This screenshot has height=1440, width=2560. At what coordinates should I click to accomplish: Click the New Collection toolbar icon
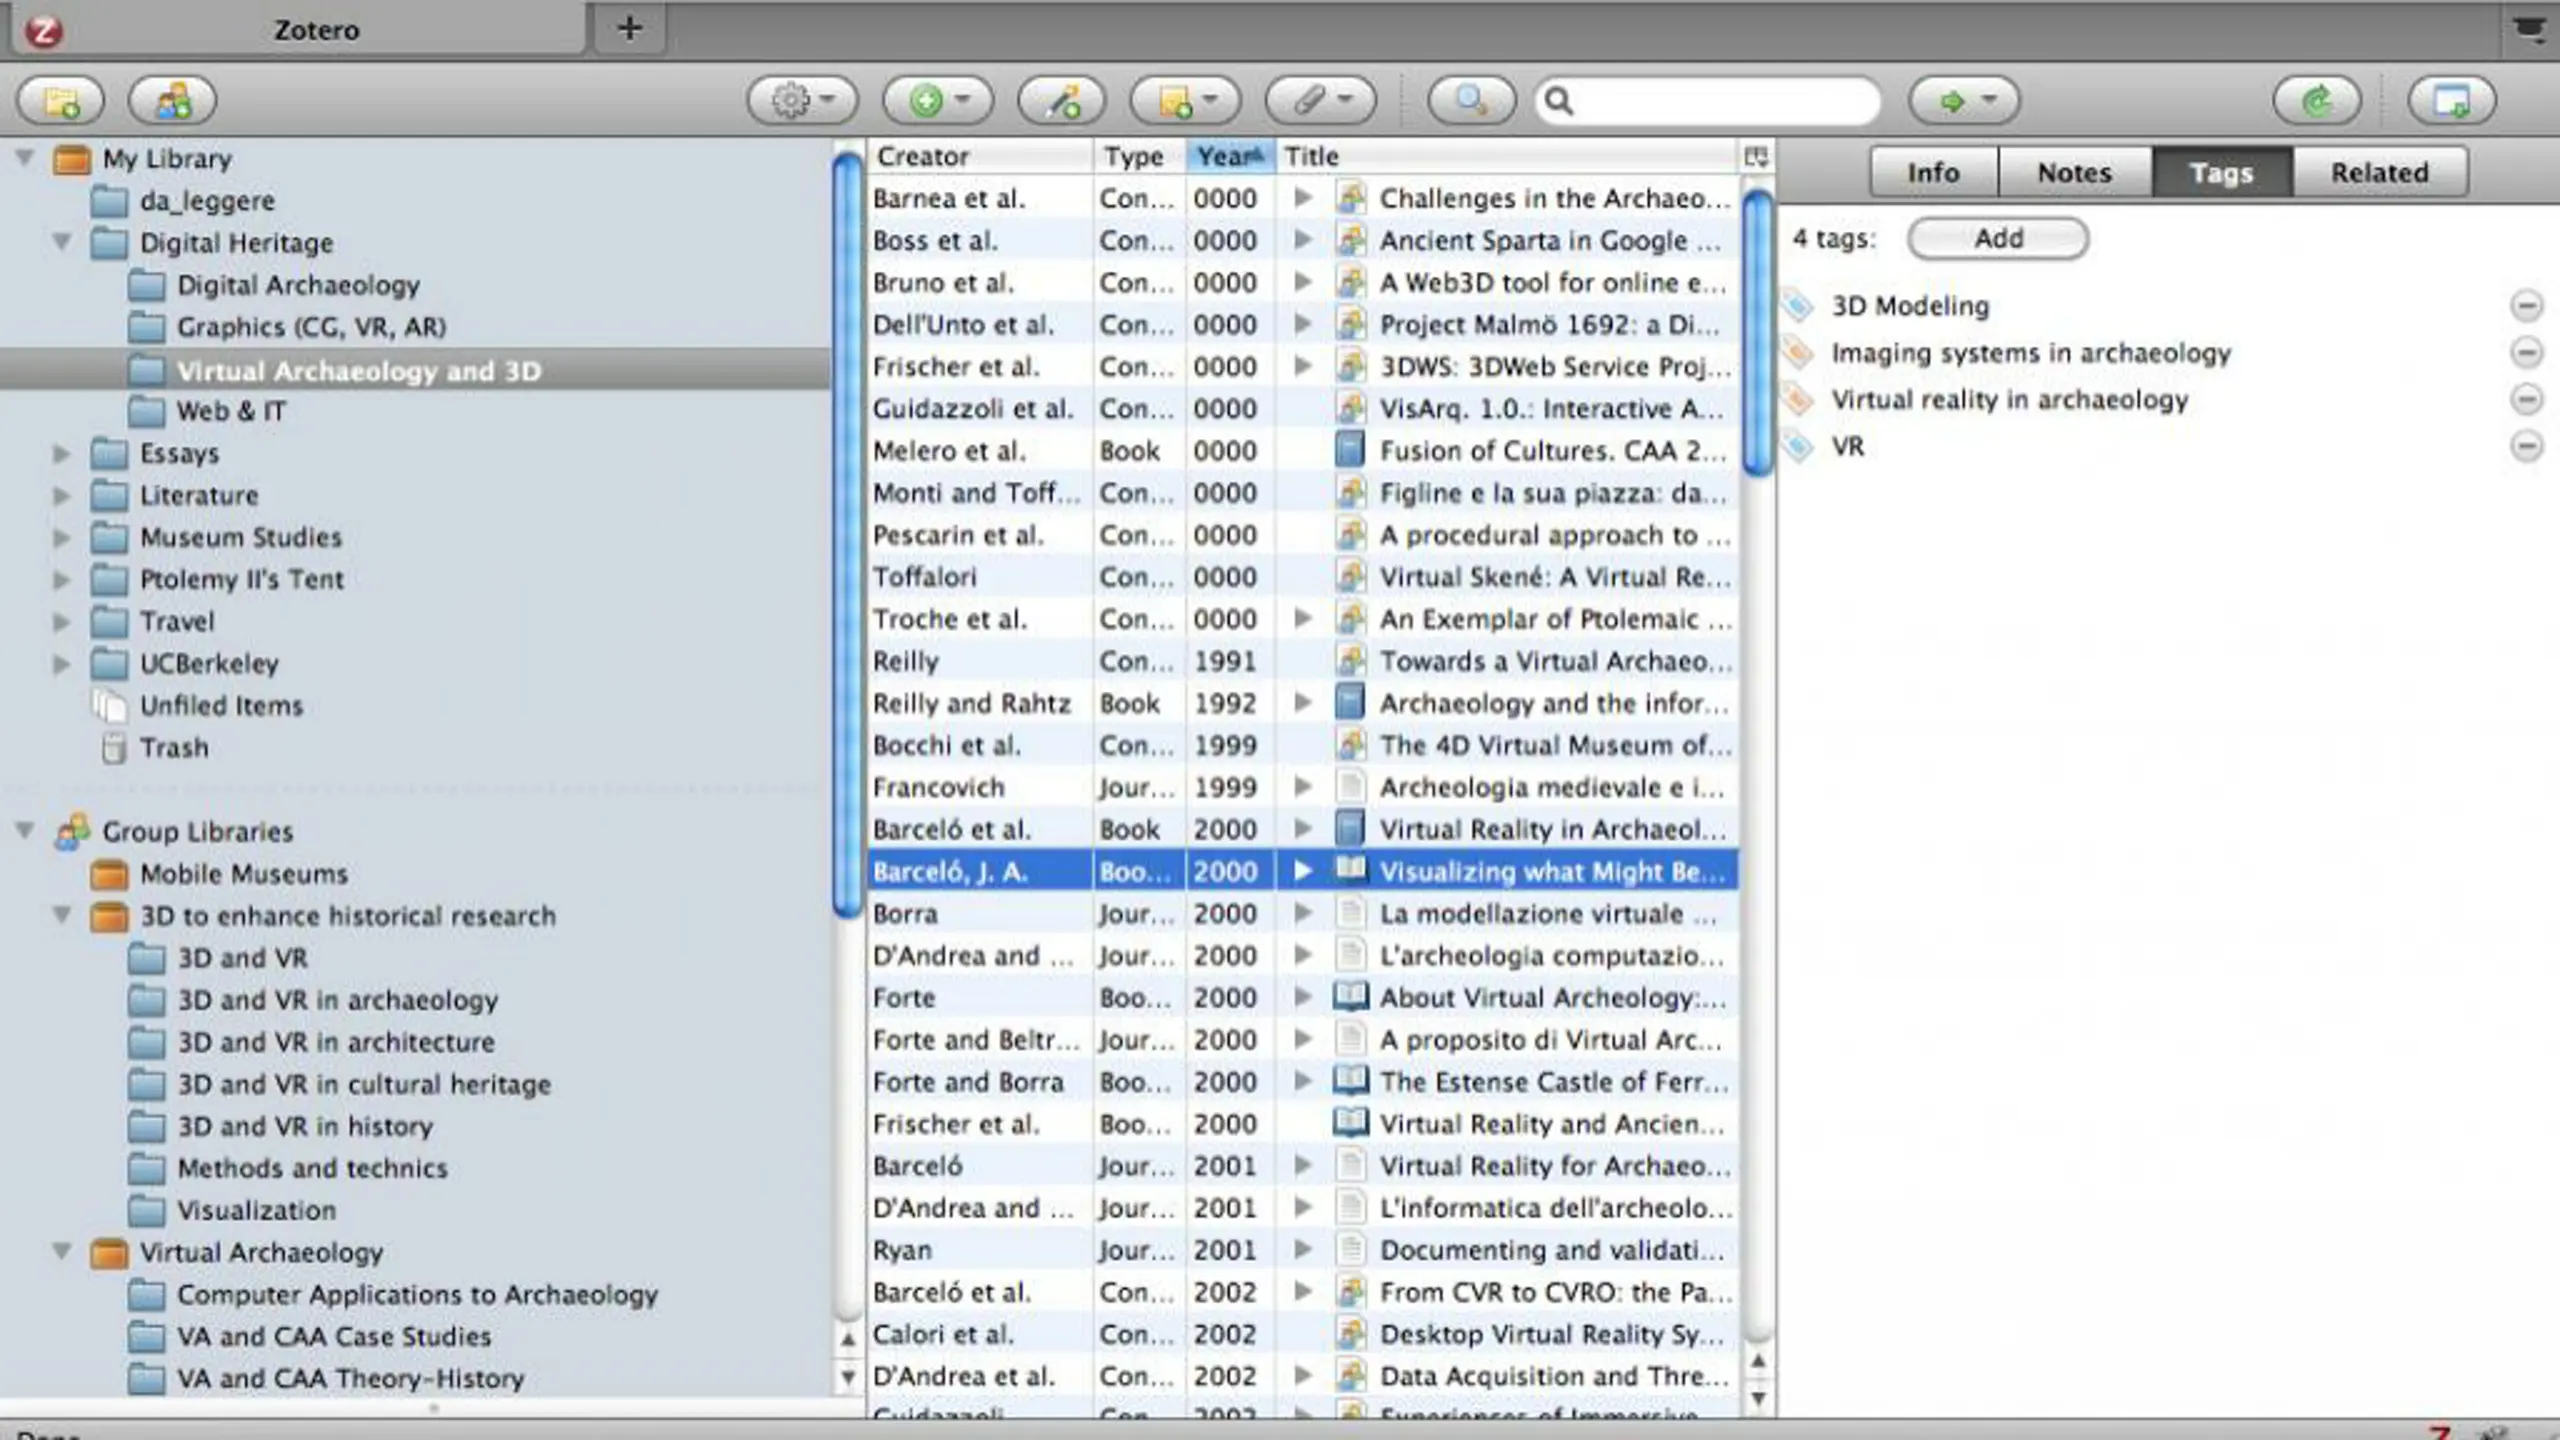point(61,100)
